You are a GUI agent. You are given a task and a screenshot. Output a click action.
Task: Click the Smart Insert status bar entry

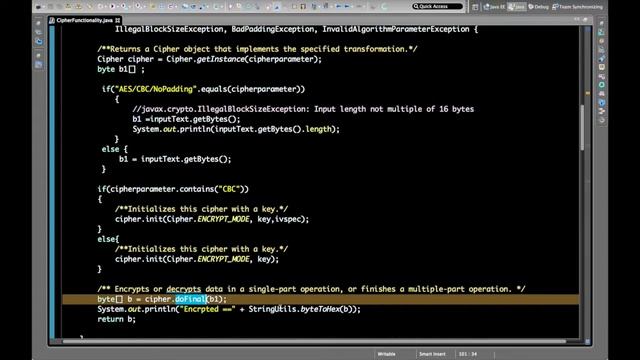click(432, 354)
